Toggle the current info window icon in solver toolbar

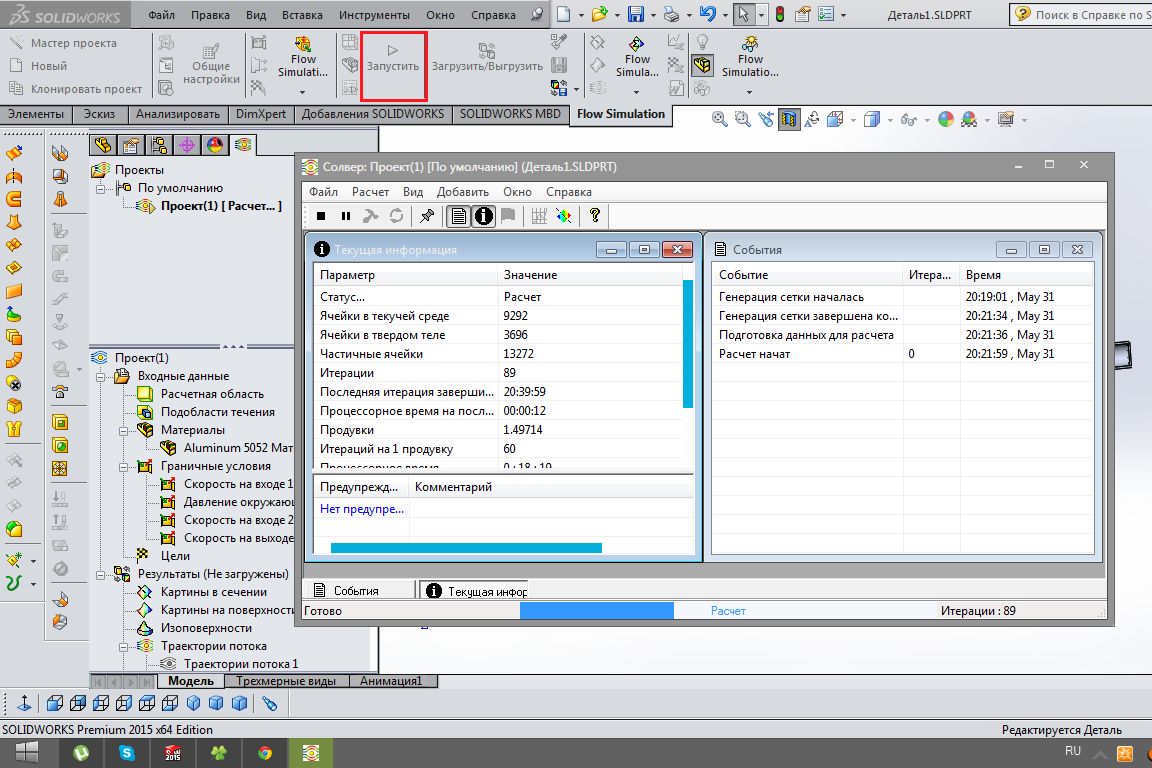click(x=483, y=216)
